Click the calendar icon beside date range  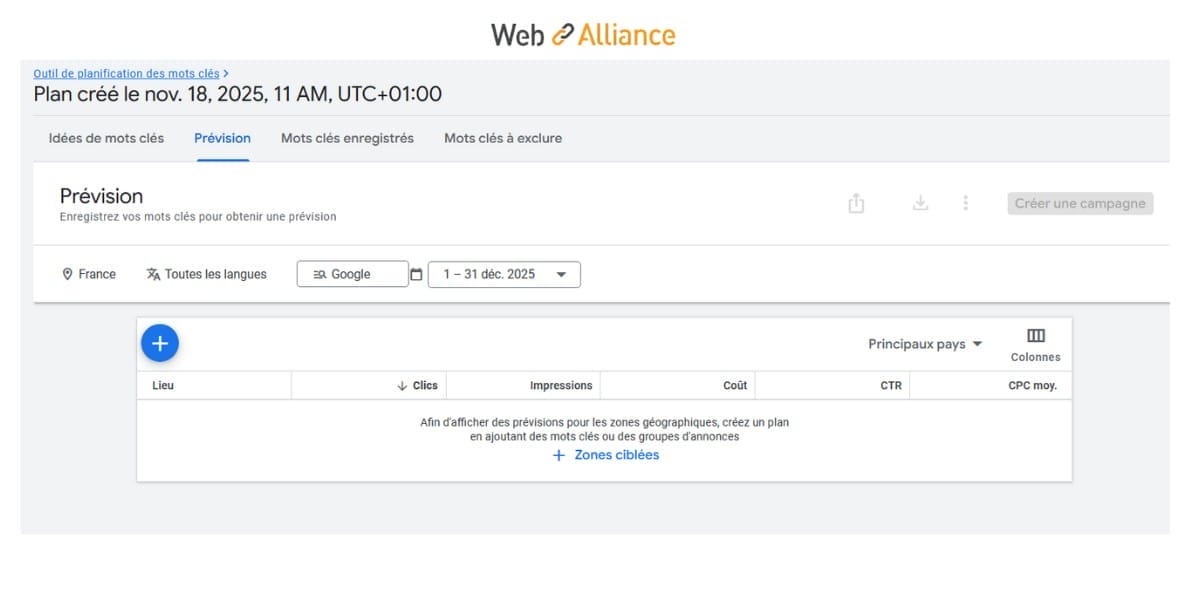pyautogui.click(x=417, y=274)
